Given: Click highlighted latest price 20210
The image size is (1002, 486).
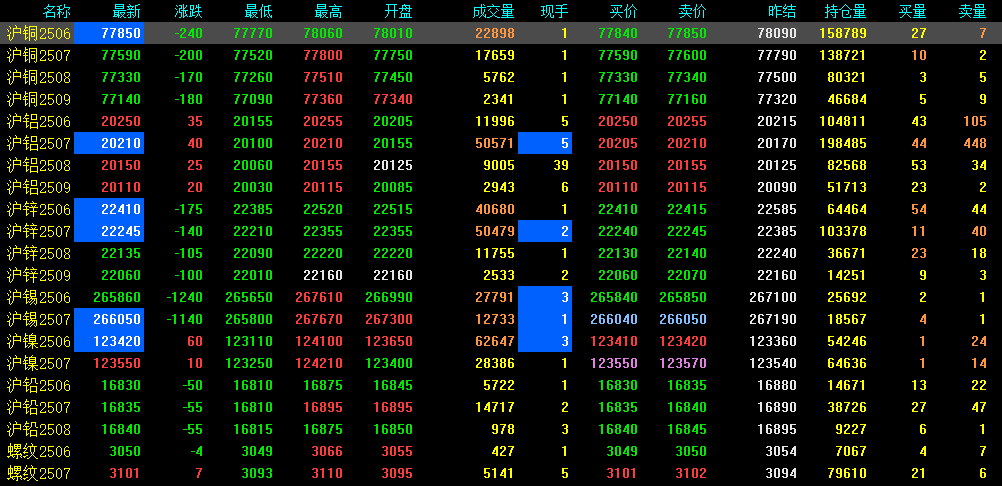Looking at the screenshot, I should 109,143.
